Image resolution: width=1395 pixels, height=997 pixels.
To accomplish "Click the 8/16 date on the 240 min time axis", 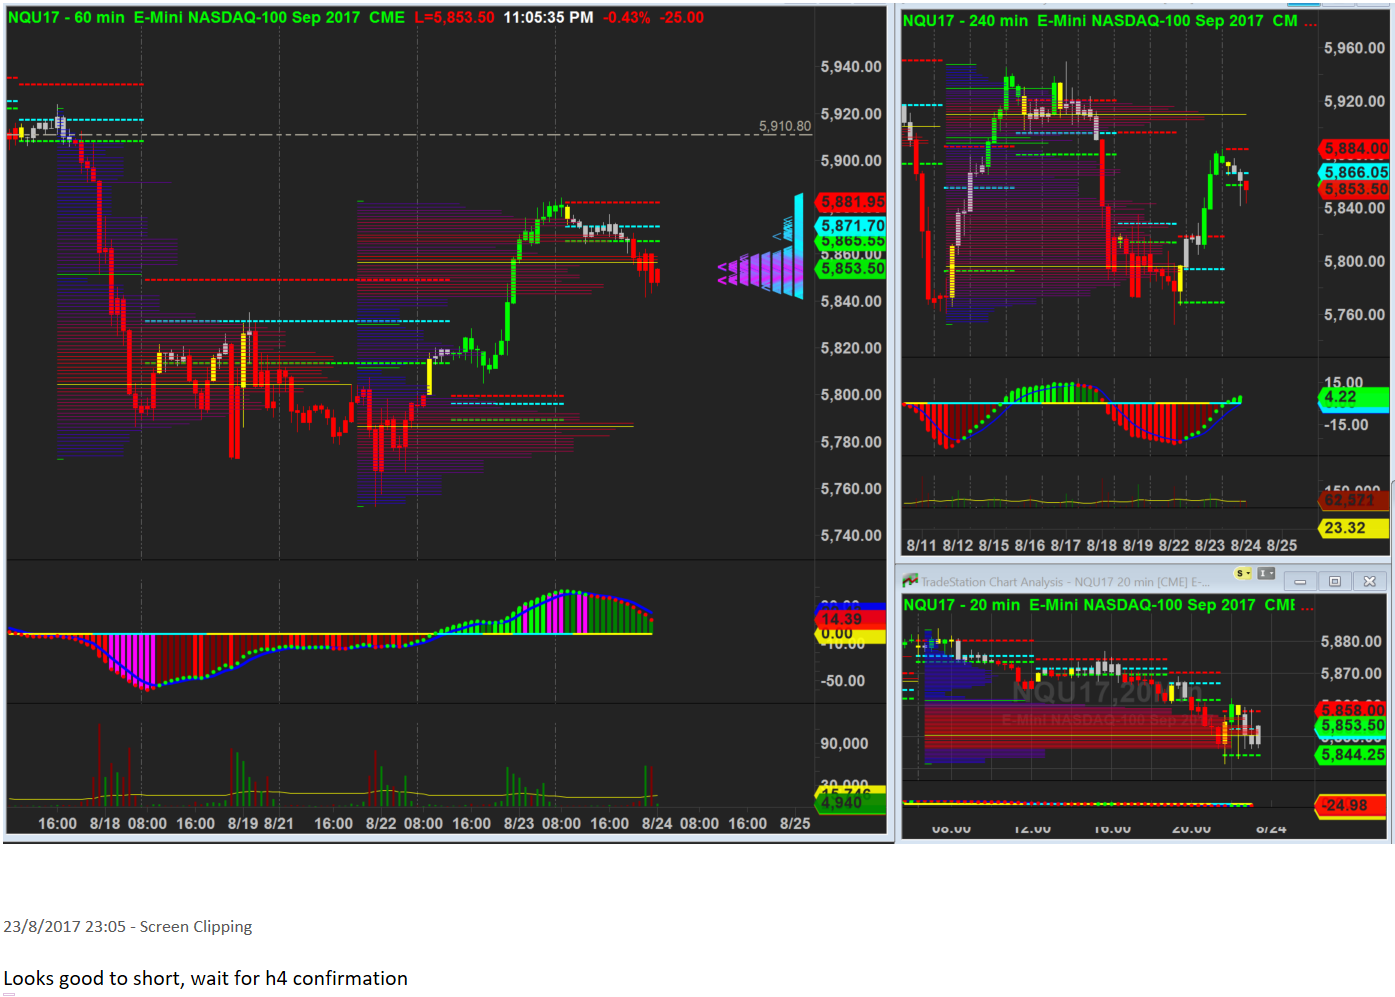I will [x=1030, y=546].
